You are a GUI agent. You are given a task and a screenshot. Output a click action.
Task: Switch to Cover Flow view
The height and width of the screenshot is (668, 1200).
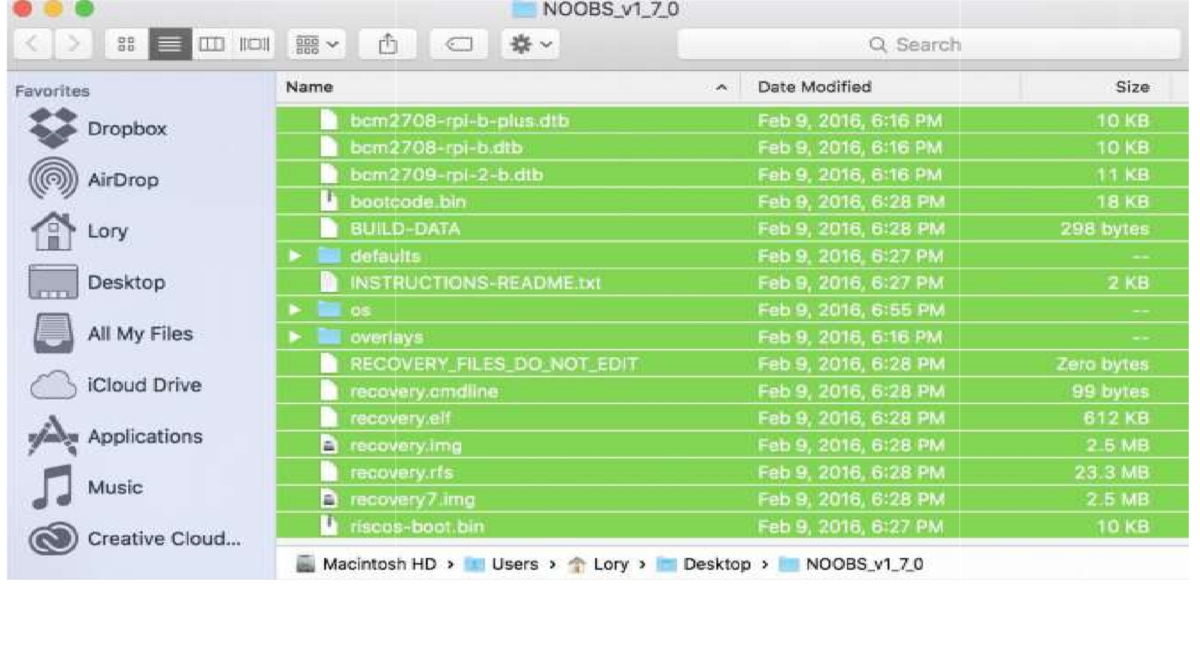(x=253, y=45)
